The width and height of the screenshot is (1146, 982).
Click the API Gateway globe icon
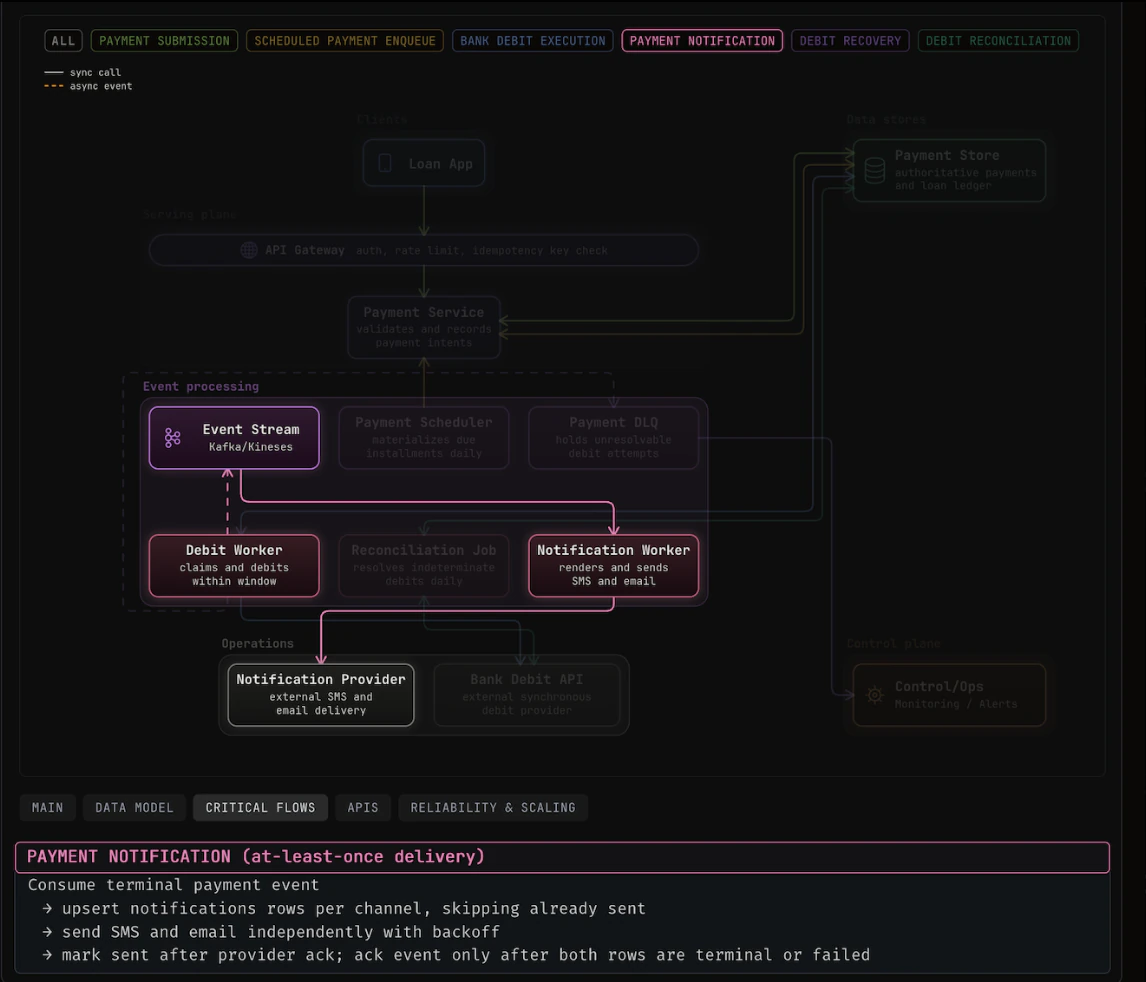click(249, 250)
